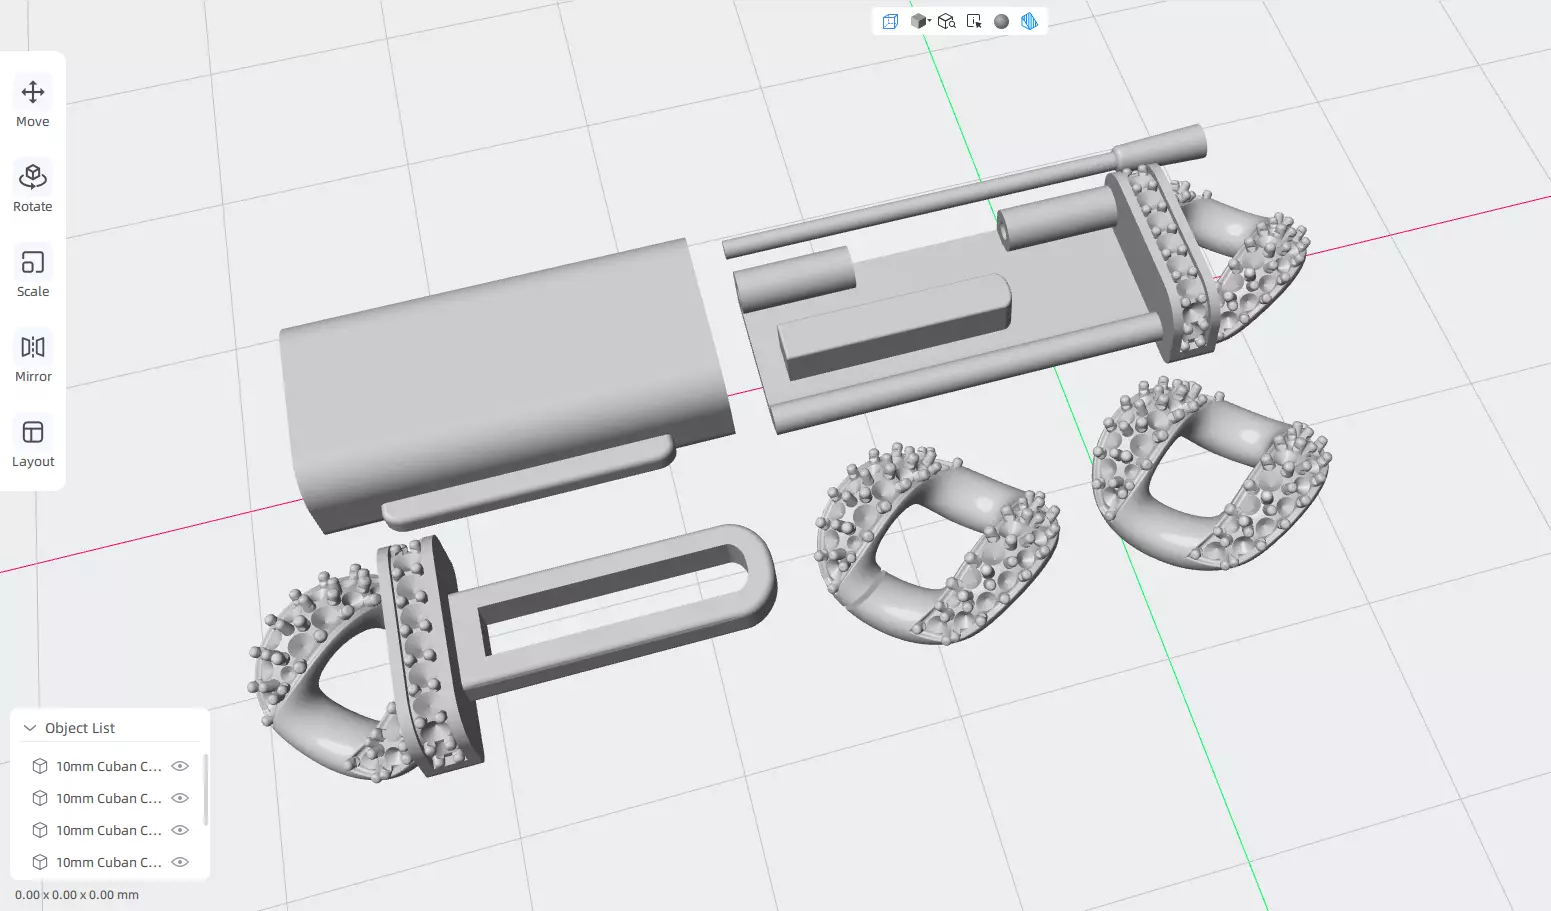
Task: Select the third 10mm Cuban C… object row
Action: [x=110, y=830]
